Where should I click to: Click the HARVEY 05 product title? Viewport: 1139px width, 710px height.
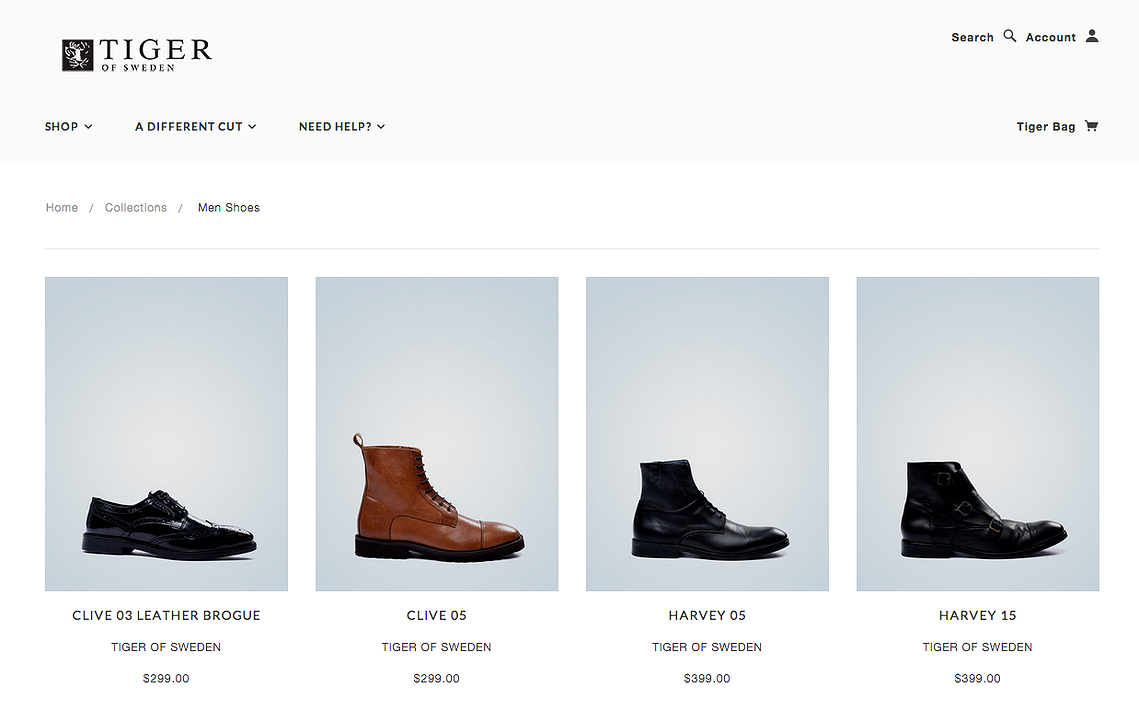click(x=708, y=616)
